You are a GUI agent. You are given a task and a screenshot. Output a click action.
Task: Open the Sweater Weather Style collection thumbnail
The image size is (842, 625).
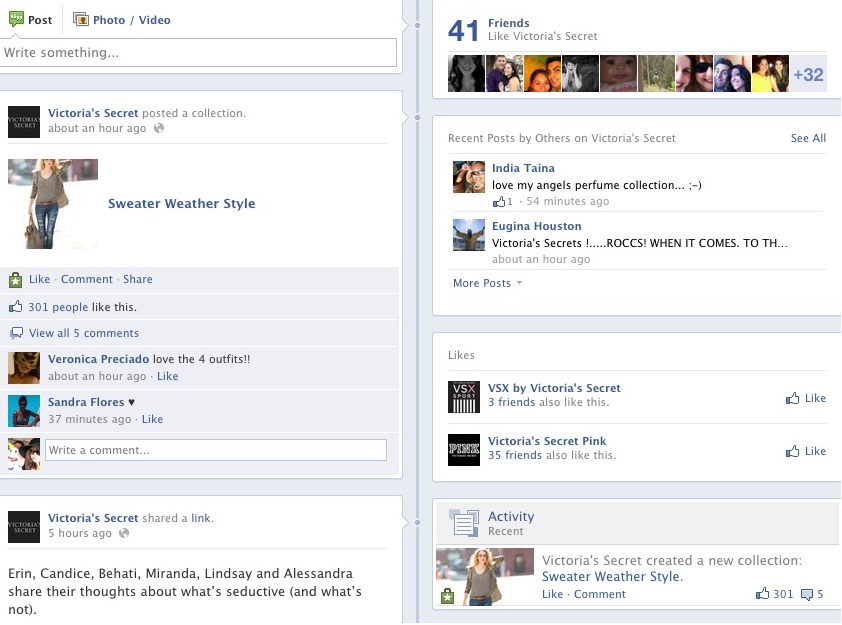point(53,204)
